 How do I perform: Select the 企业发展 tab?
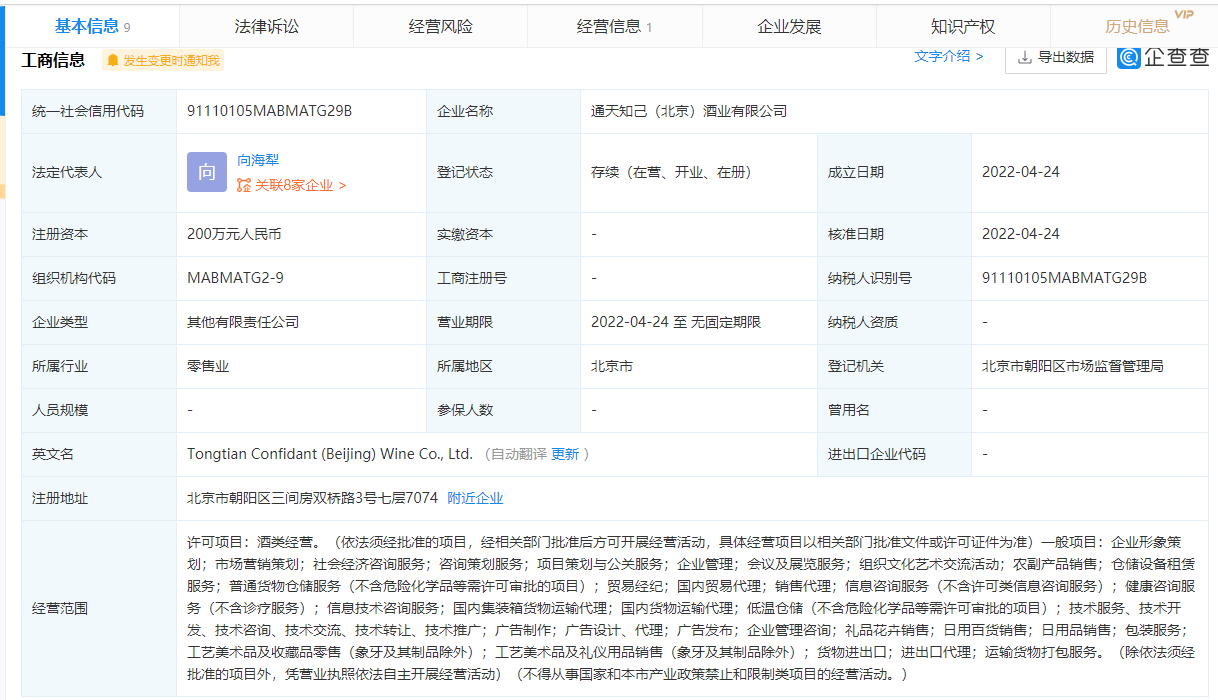pyautogui.click(x=789, y=27)
